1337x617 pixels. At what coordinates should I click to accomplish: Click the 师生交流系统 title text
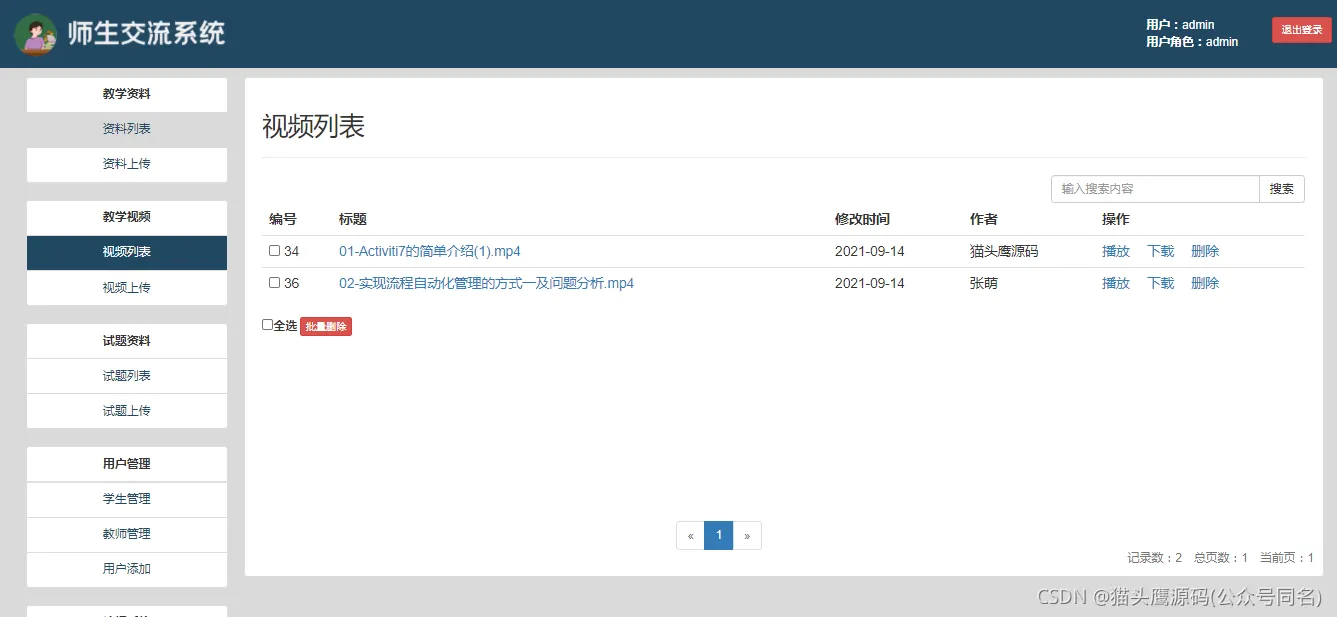click(x=146, y=33)
